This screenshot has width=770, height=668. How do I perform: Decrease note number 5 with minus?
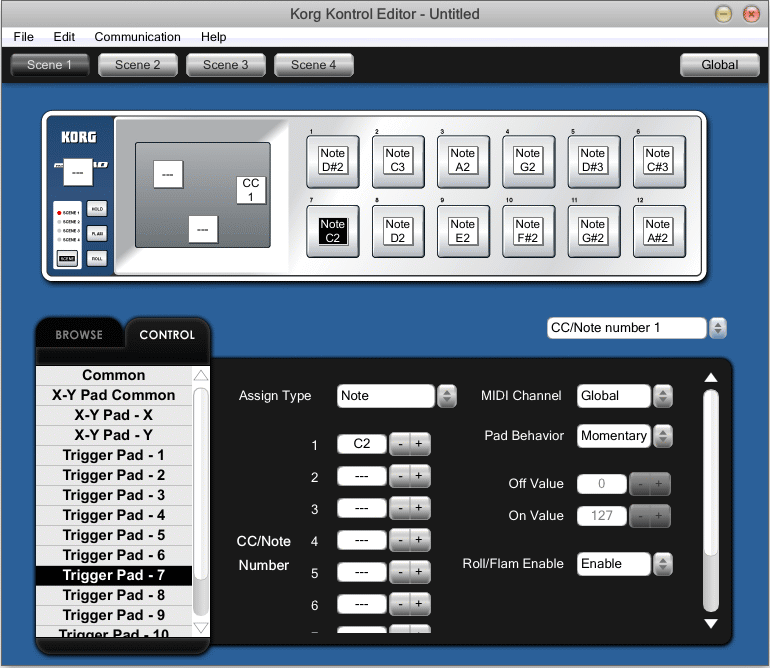(400, 572)
